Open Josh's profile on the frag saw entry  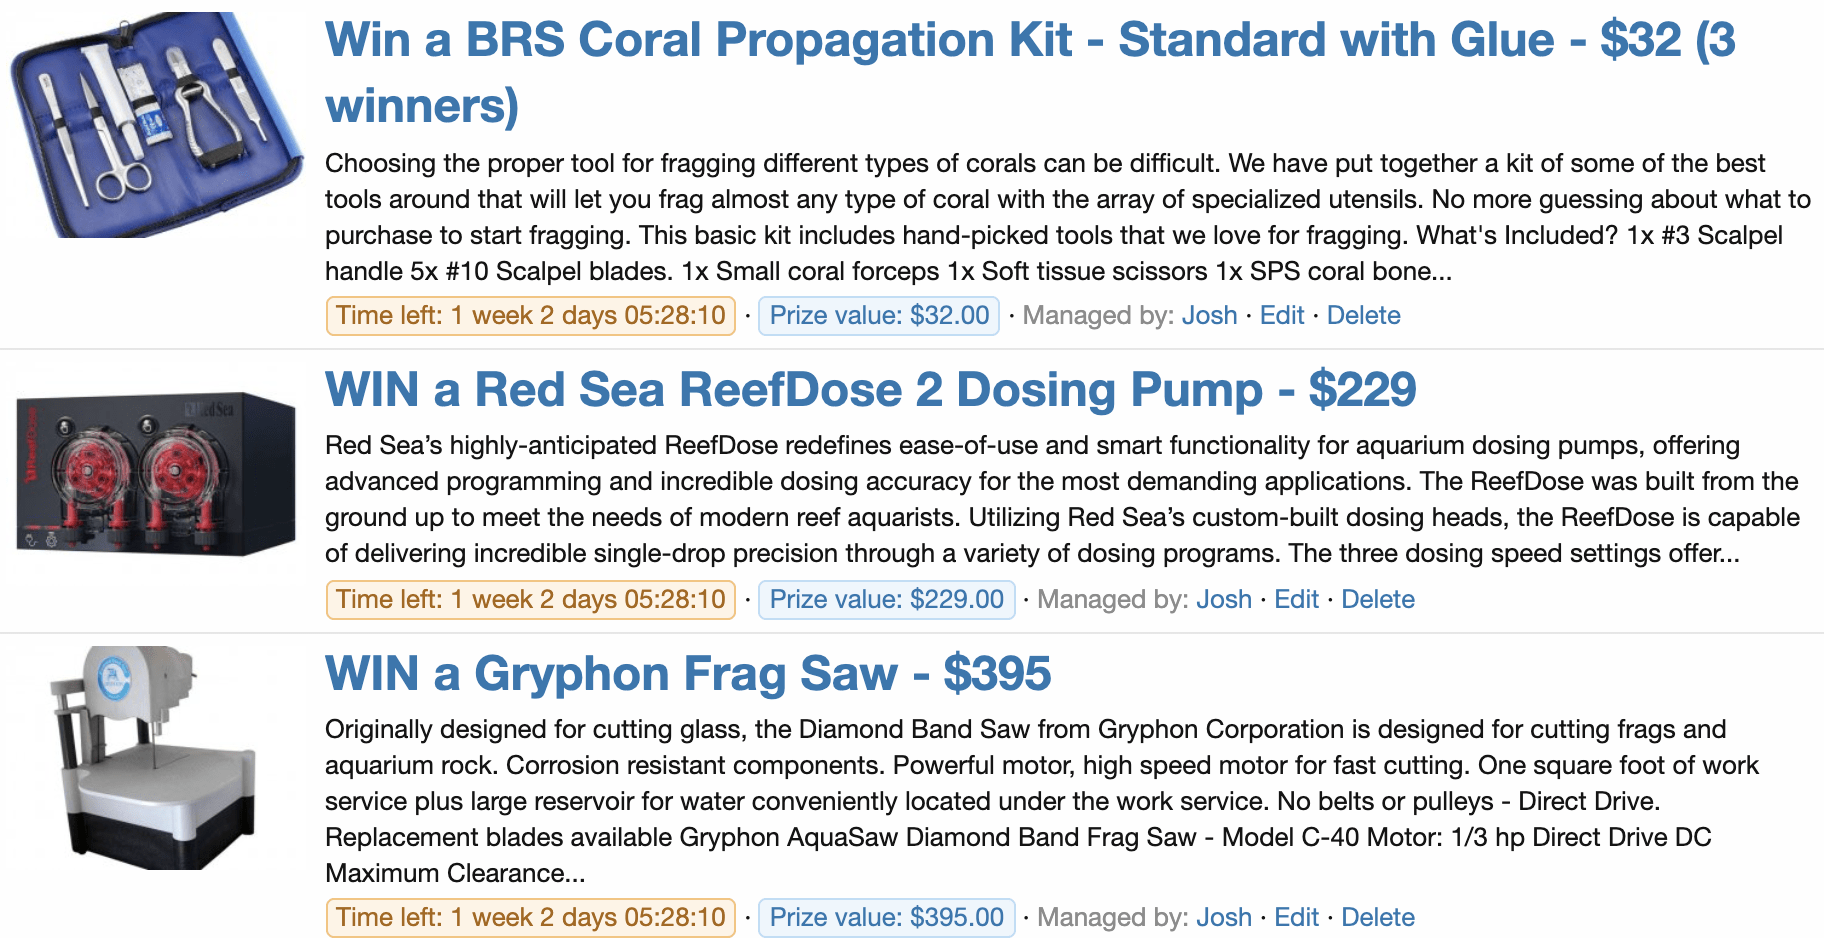(1224, 917)
